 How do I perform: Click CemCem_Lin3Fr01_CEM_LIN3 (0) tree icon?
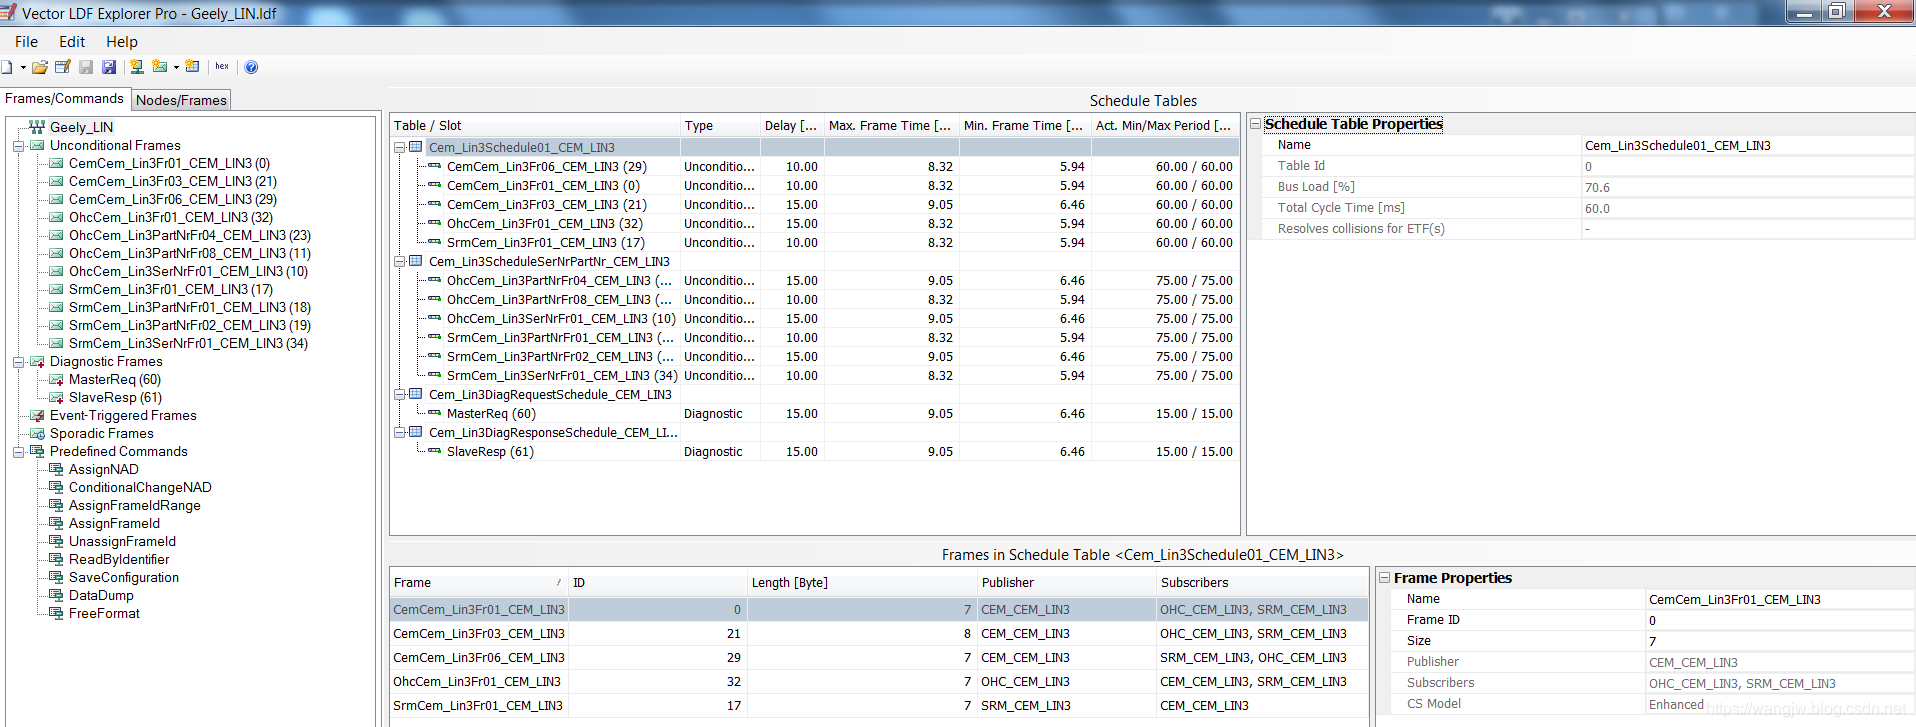pos(56,163)
